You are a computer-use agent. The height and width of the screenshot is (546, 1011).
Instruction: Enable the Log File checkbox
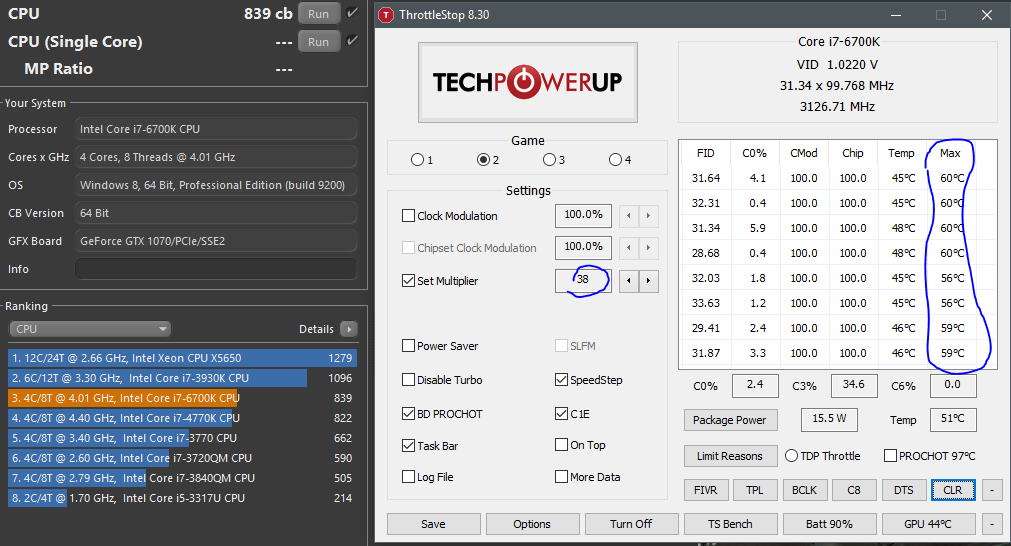(x=408, y=477)
